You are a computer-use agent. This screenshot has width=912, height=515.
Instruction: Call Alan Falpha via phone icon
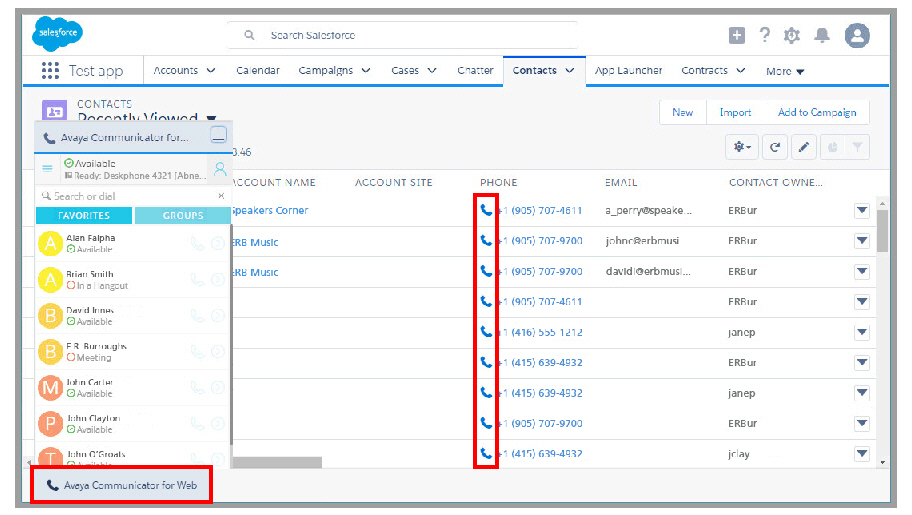197,243
